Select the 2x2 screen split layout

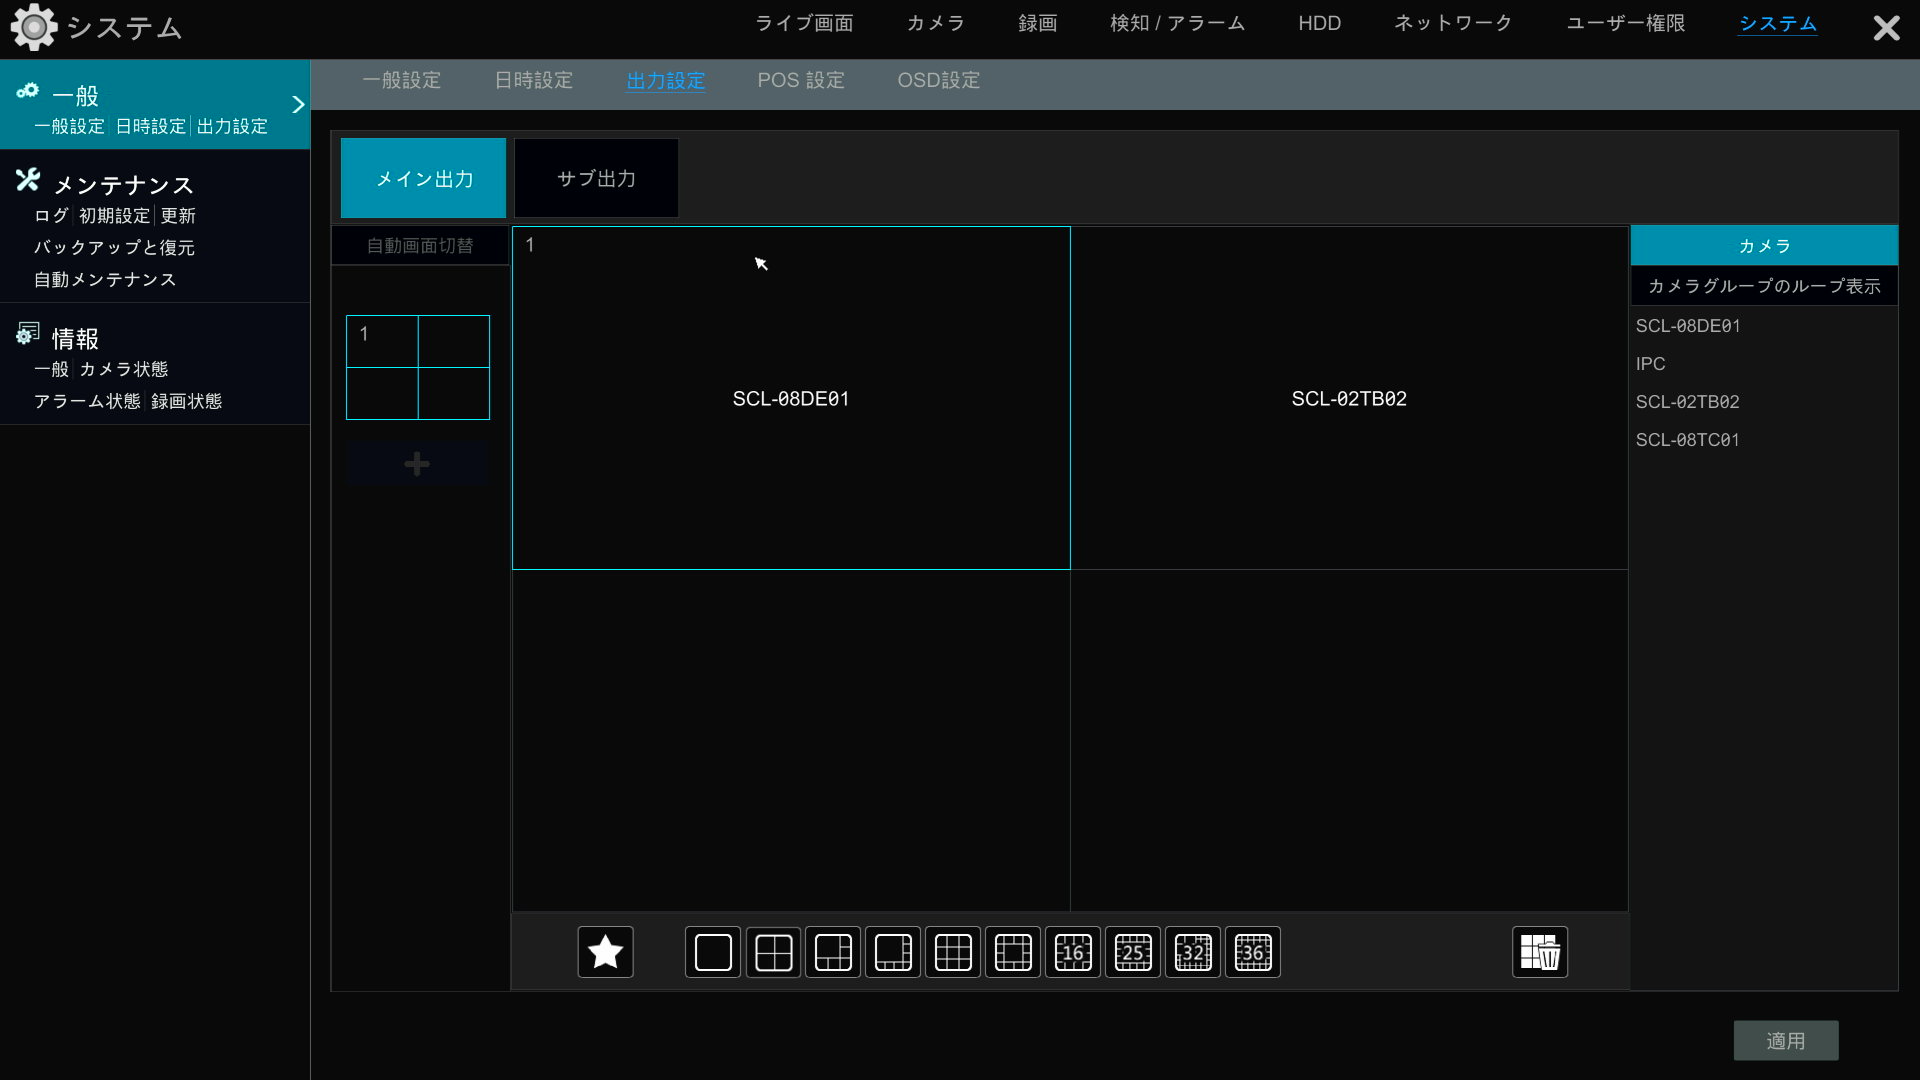pyautogui.click(x=772, y=951)
